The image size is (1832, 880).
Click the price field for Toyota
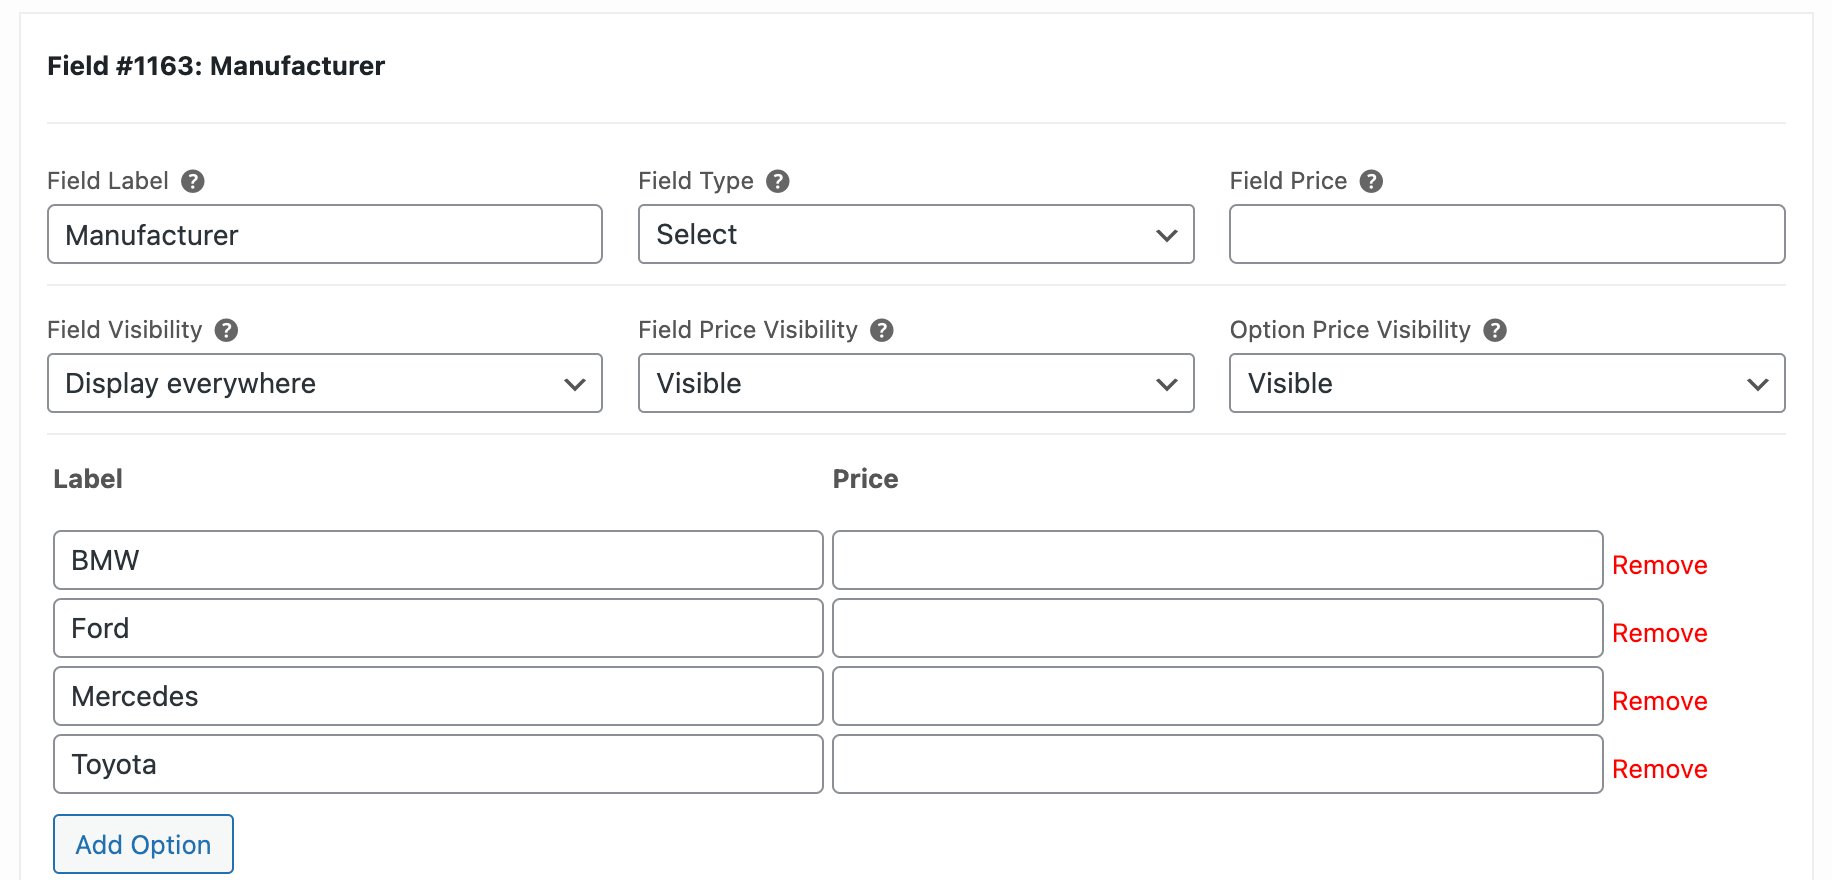pyautogui.click(x=1217, y=764)
